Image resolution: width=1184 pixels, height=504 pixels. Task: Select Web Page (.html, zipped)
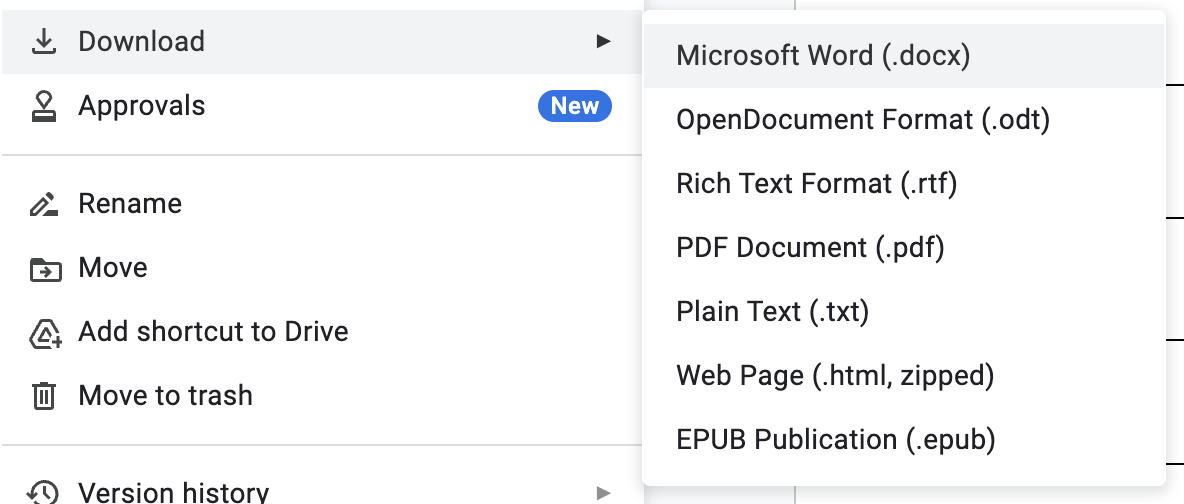835,376
